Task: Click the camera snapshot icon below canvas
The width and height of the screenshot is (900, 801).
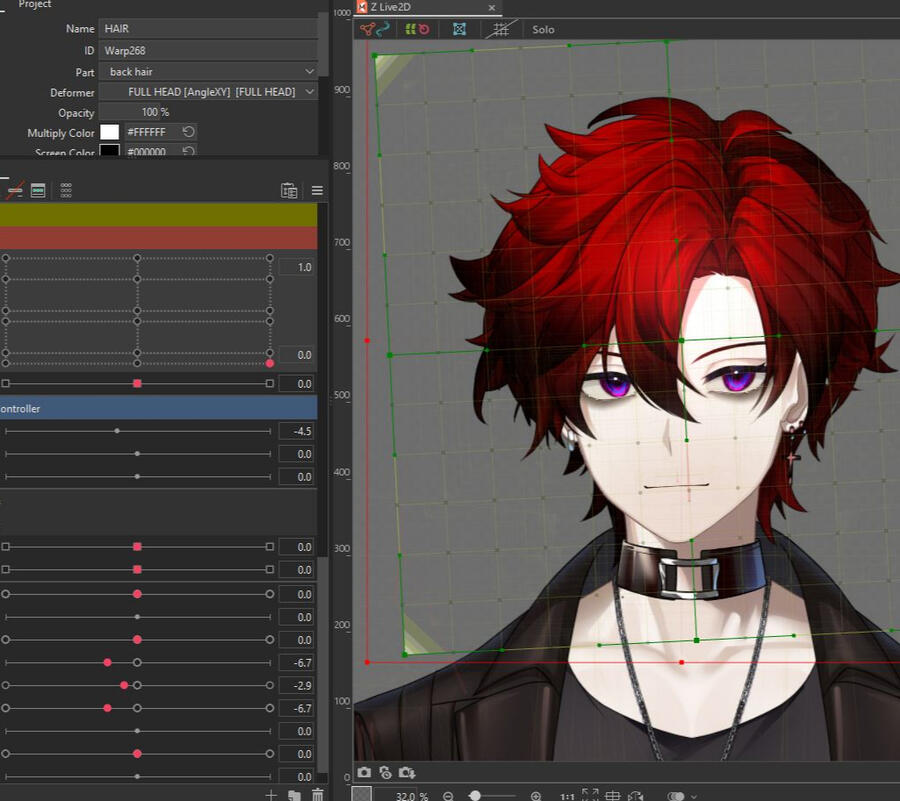Action: pyautogui.click(x=364, y=773)
